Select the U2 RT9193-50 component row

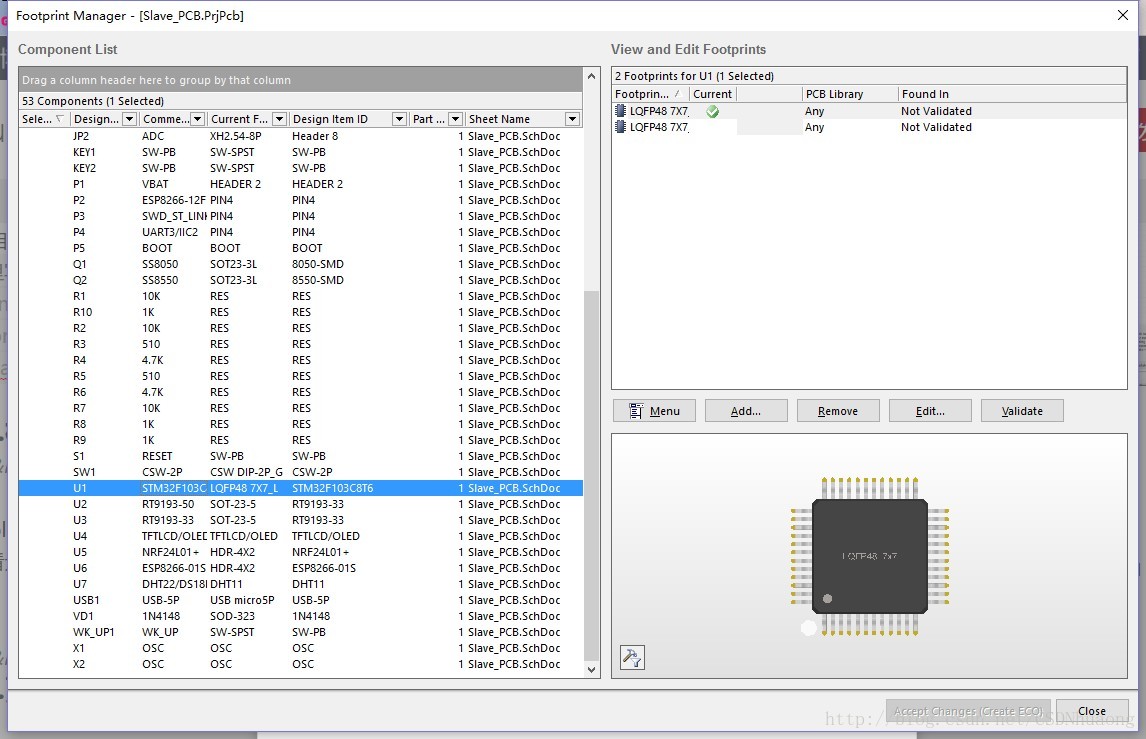[300, 504]
